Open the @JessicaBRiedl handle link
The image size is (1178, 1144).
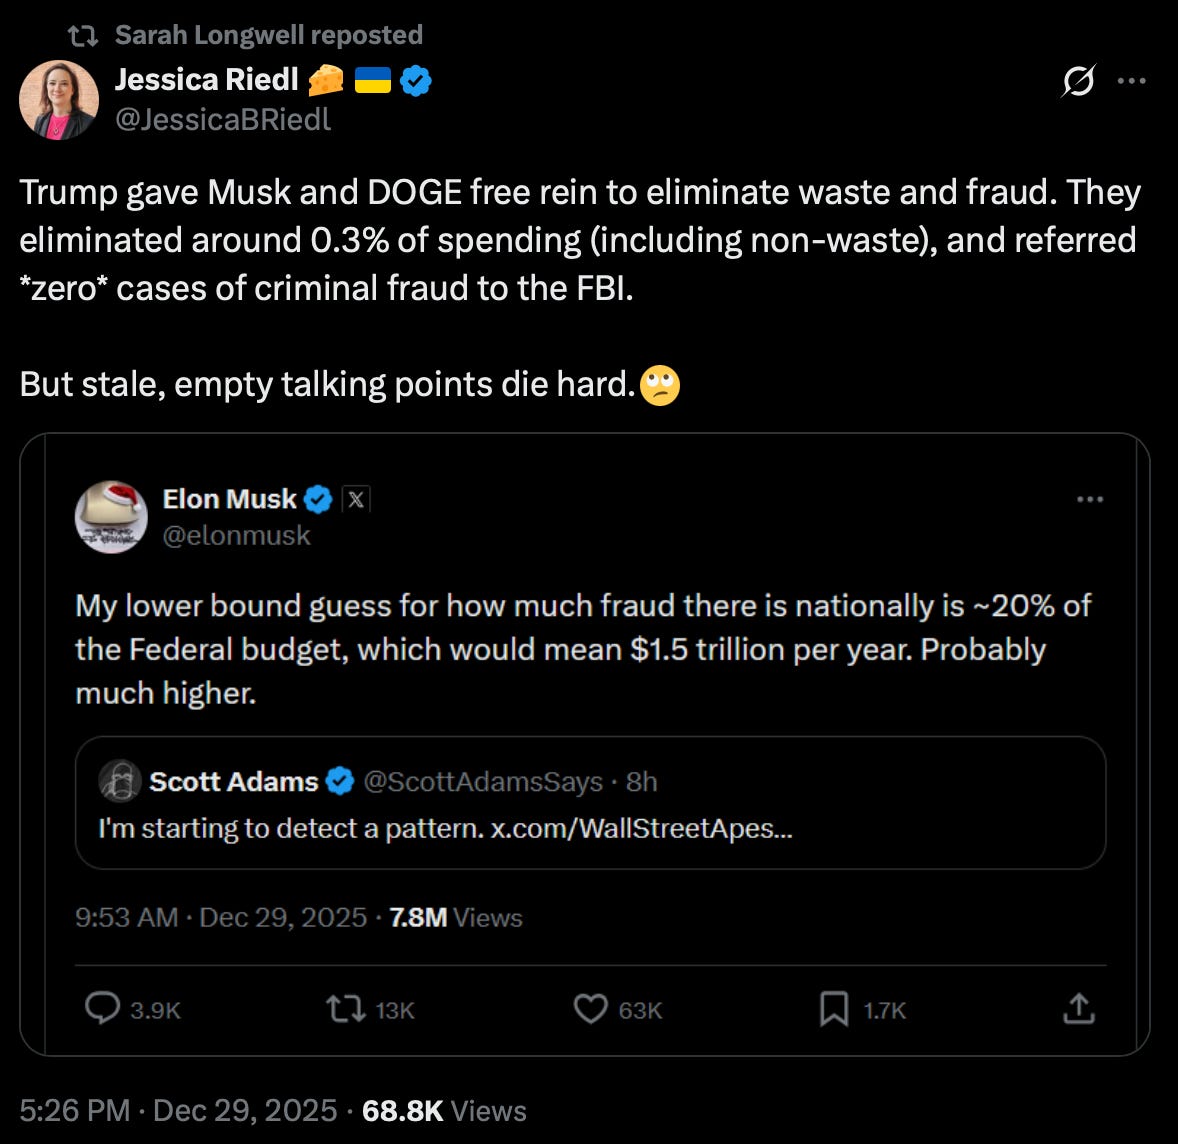tap(223, 120)
